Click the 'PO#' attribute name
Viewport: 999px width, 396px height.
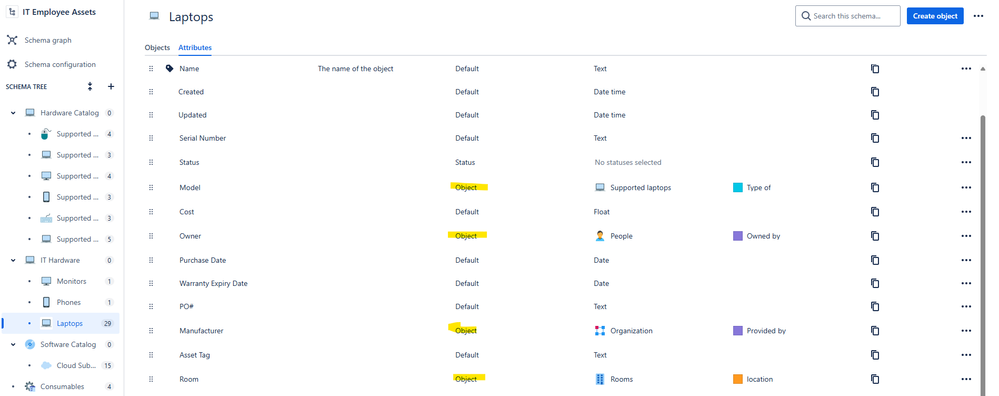[x=187, y=306]
